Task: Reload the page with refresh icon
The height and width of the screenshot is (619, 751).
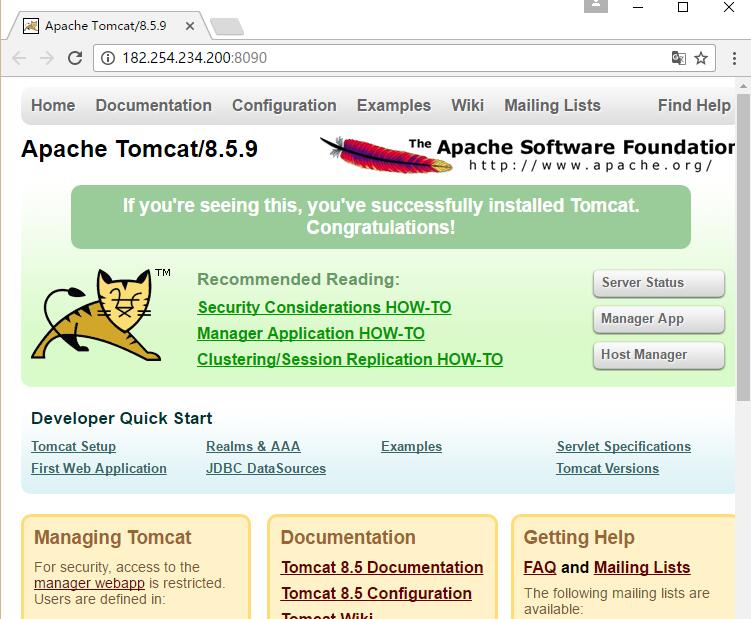Action: [x=75, y=58]
